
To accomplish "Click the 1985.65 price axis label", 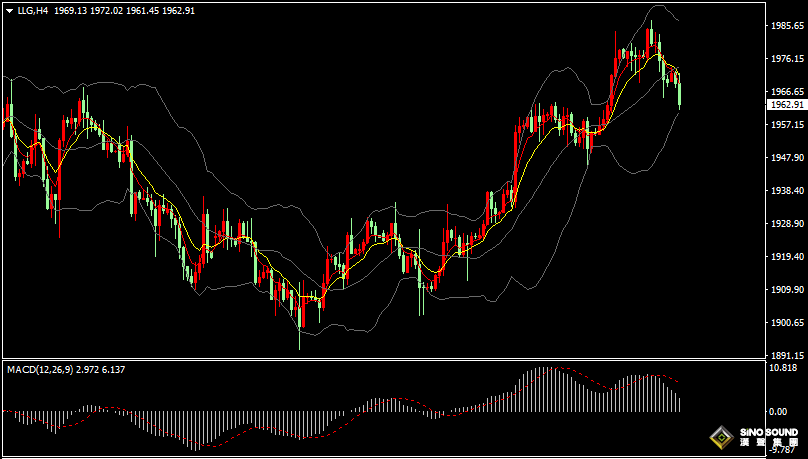I will tap(786, 26).
